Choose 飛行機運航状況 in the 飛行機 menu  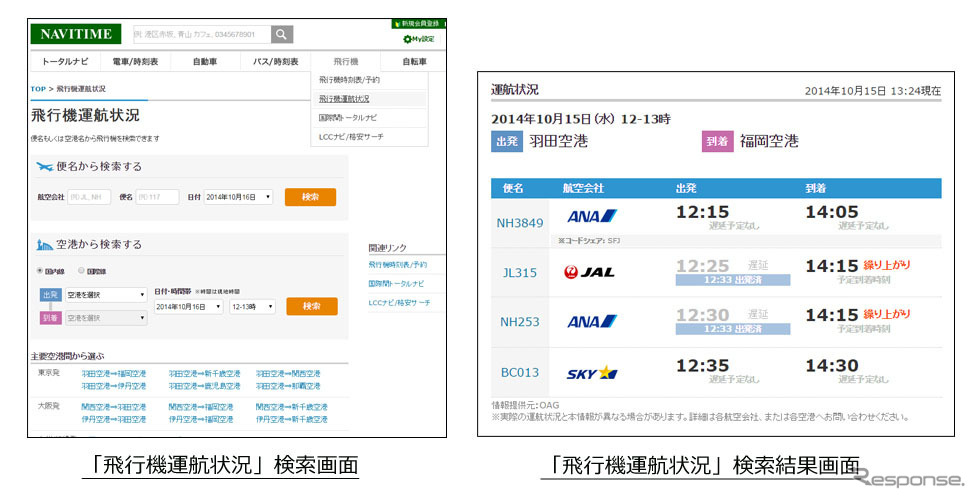(344, 99)
